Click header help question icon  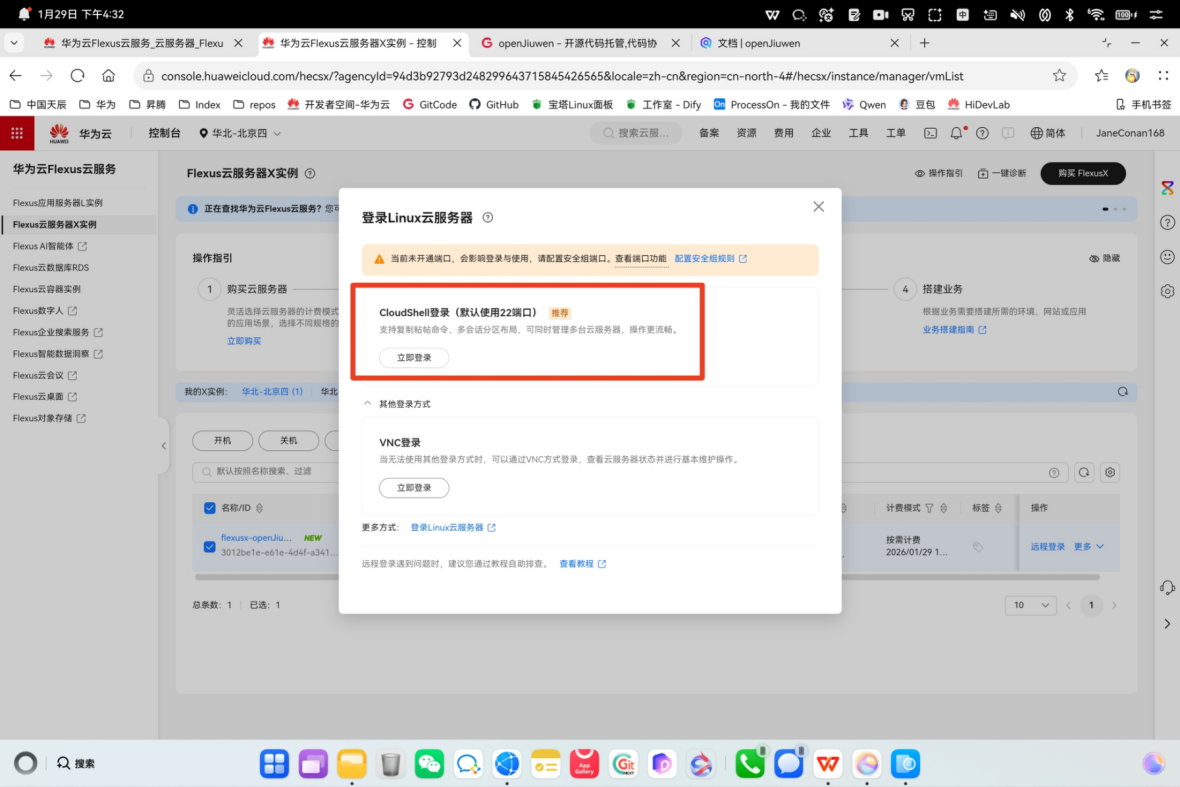click(982, 133)
